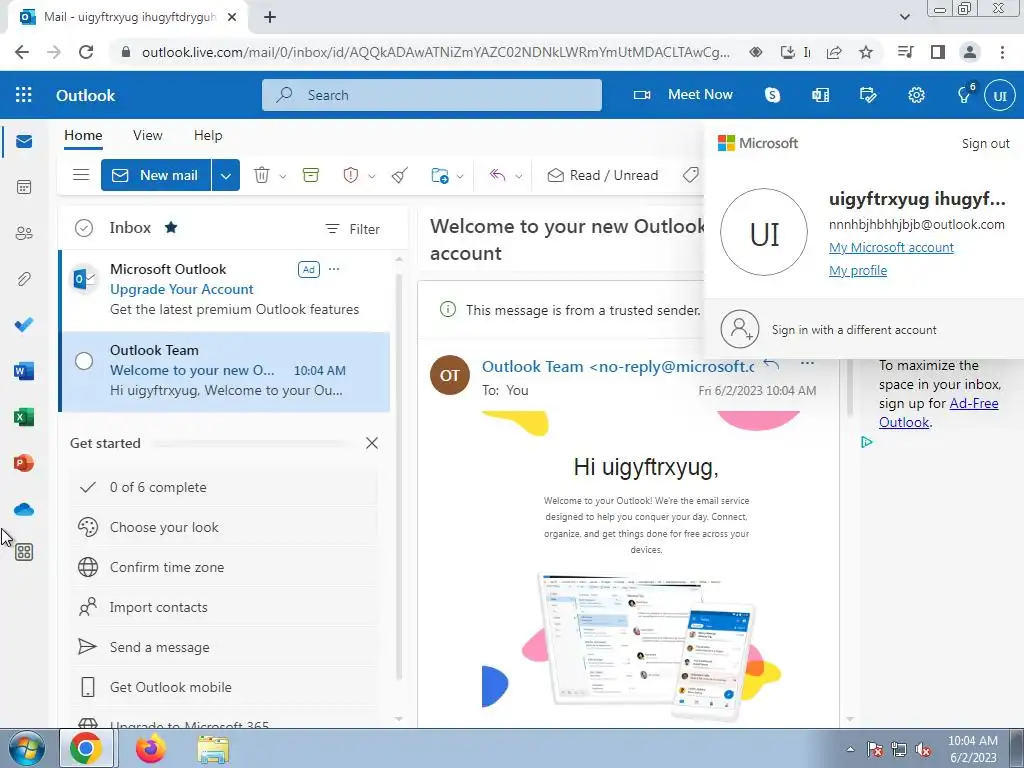The image size is (1024, 768).
Task: Open File Explorer from the taskbar
Action: click(x=214, y=748)
